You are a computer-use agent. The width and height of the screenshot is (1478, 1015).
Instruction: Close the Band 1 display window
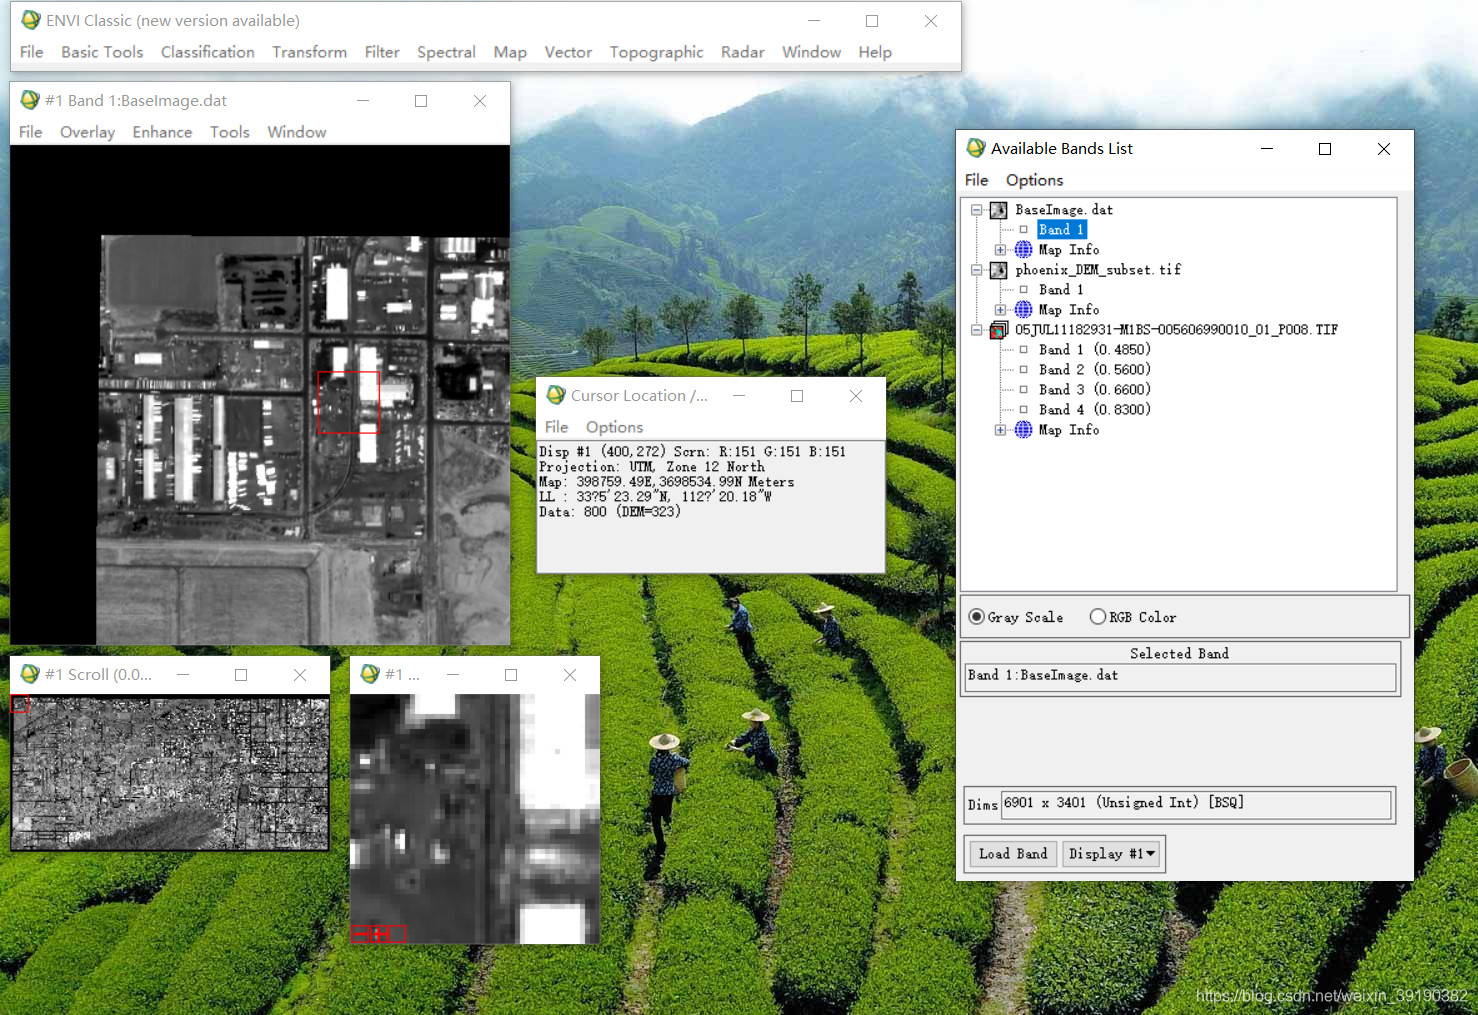click(x=480, y=101)
